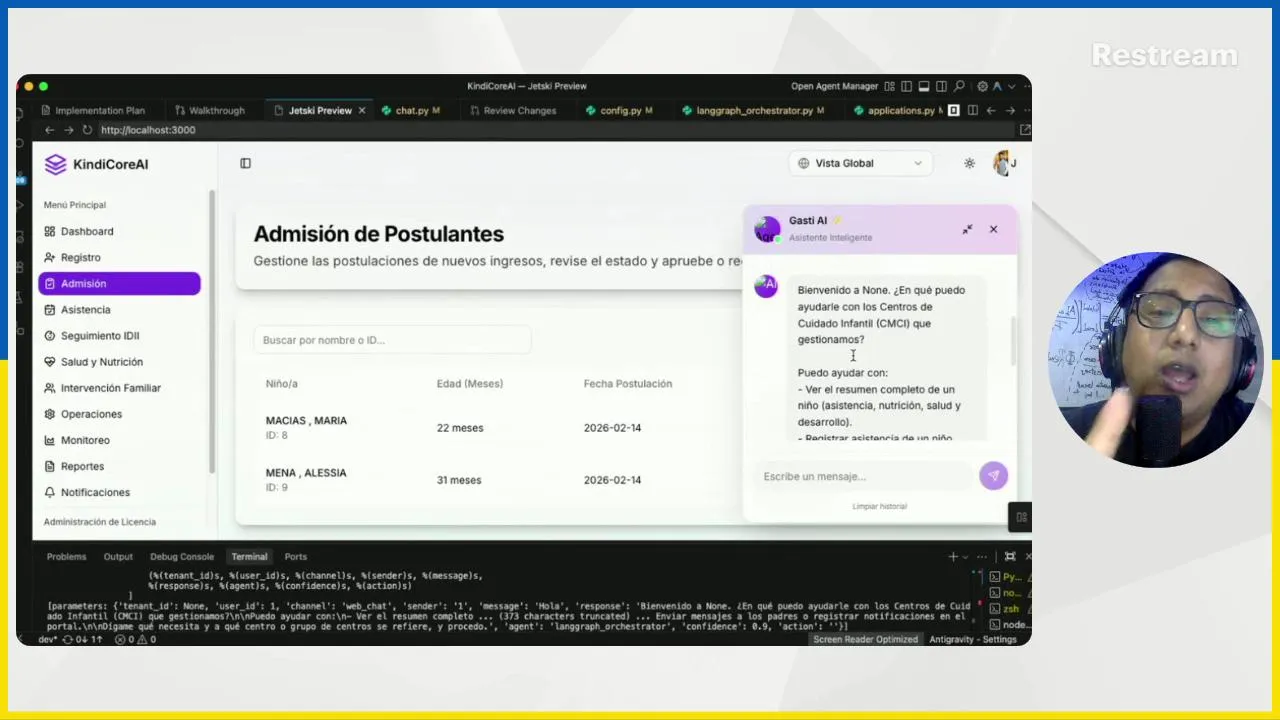Viewport: 1280px width, 720px height.
Task: Split the editor right
Action: tap(971, 111)
